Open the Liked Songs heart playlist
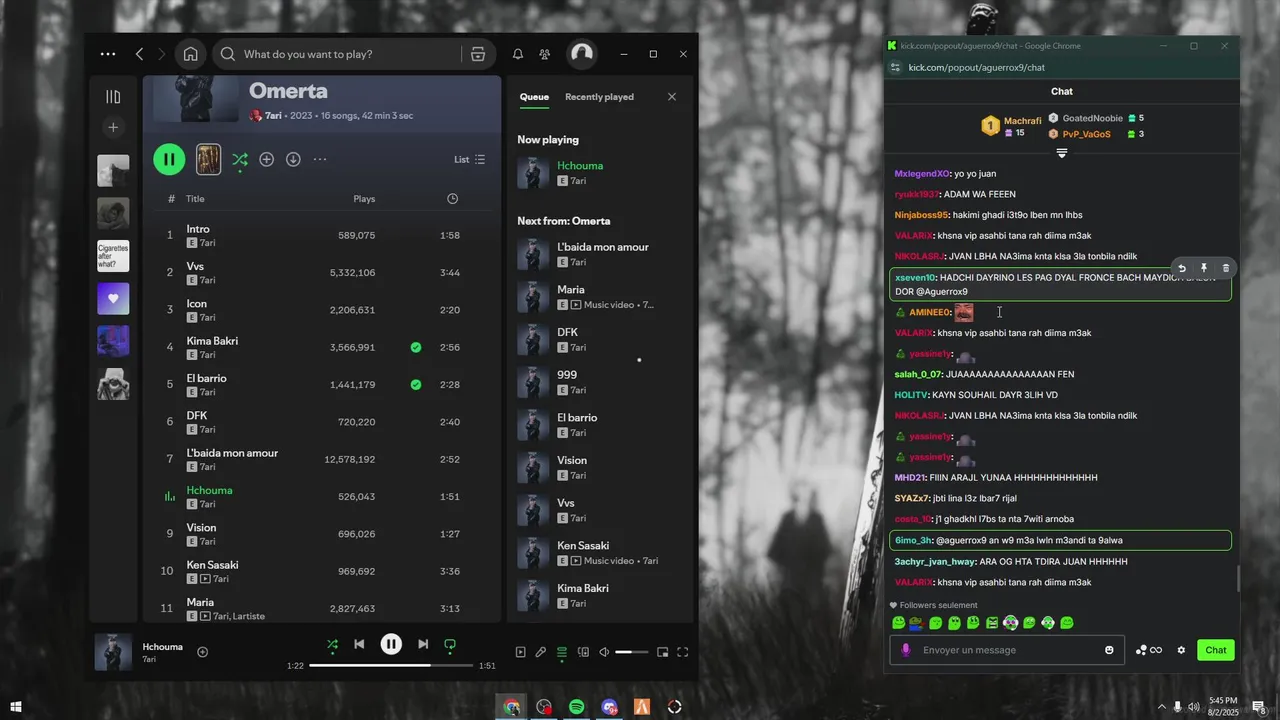The height and width of the screenshot is (720, 1280). pyautogui.click(x=113, y=298)
